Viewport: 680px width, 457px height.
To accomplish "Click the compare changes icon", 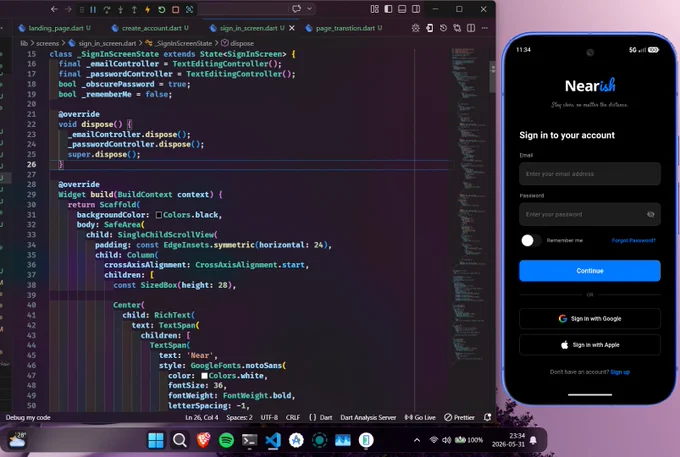I will 457,28.
